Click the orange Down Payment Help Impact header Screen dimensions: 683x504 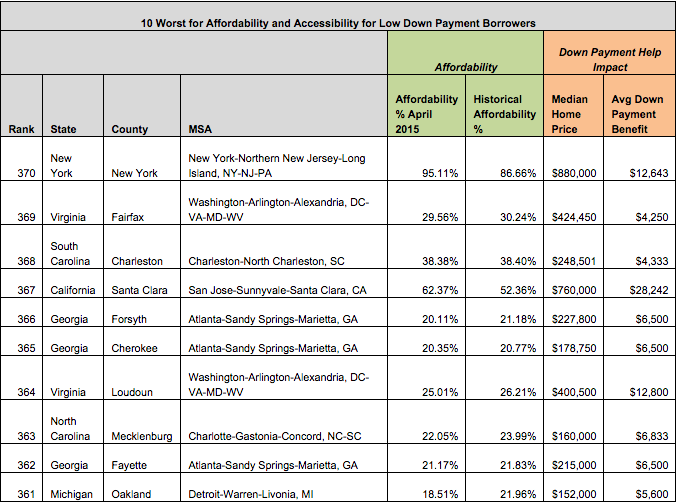click(608, 58)
